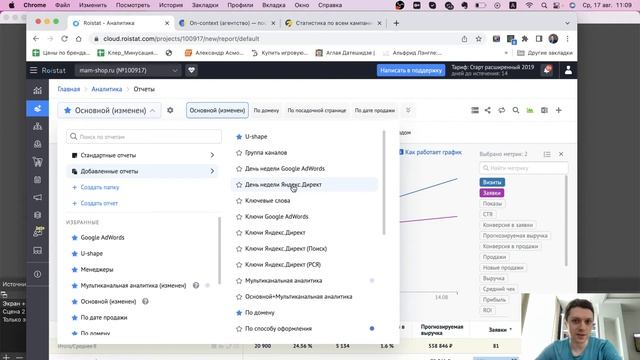Bookmark this page with the star icon
This screenshot has width=640, height=360.
point(478,39)
